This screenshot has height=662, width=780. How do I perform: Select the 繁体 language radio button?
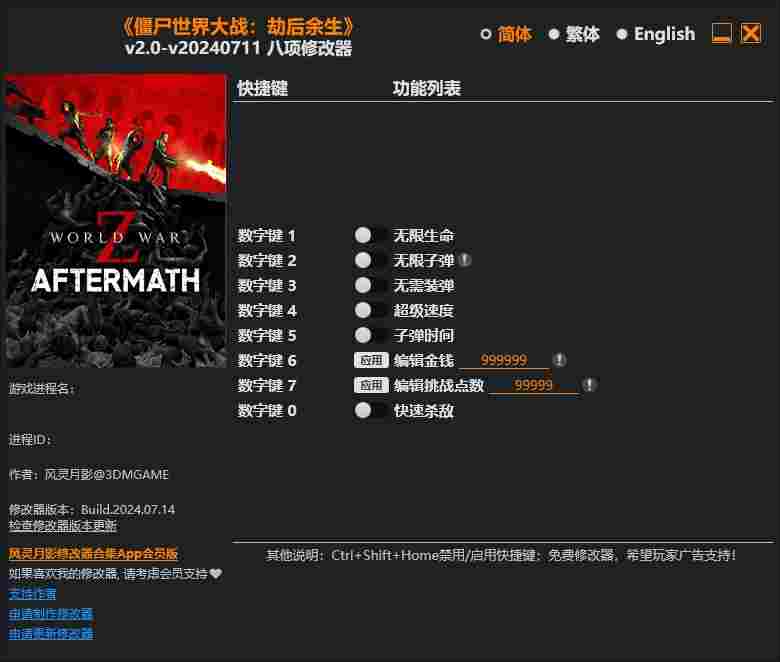point(554,34)
